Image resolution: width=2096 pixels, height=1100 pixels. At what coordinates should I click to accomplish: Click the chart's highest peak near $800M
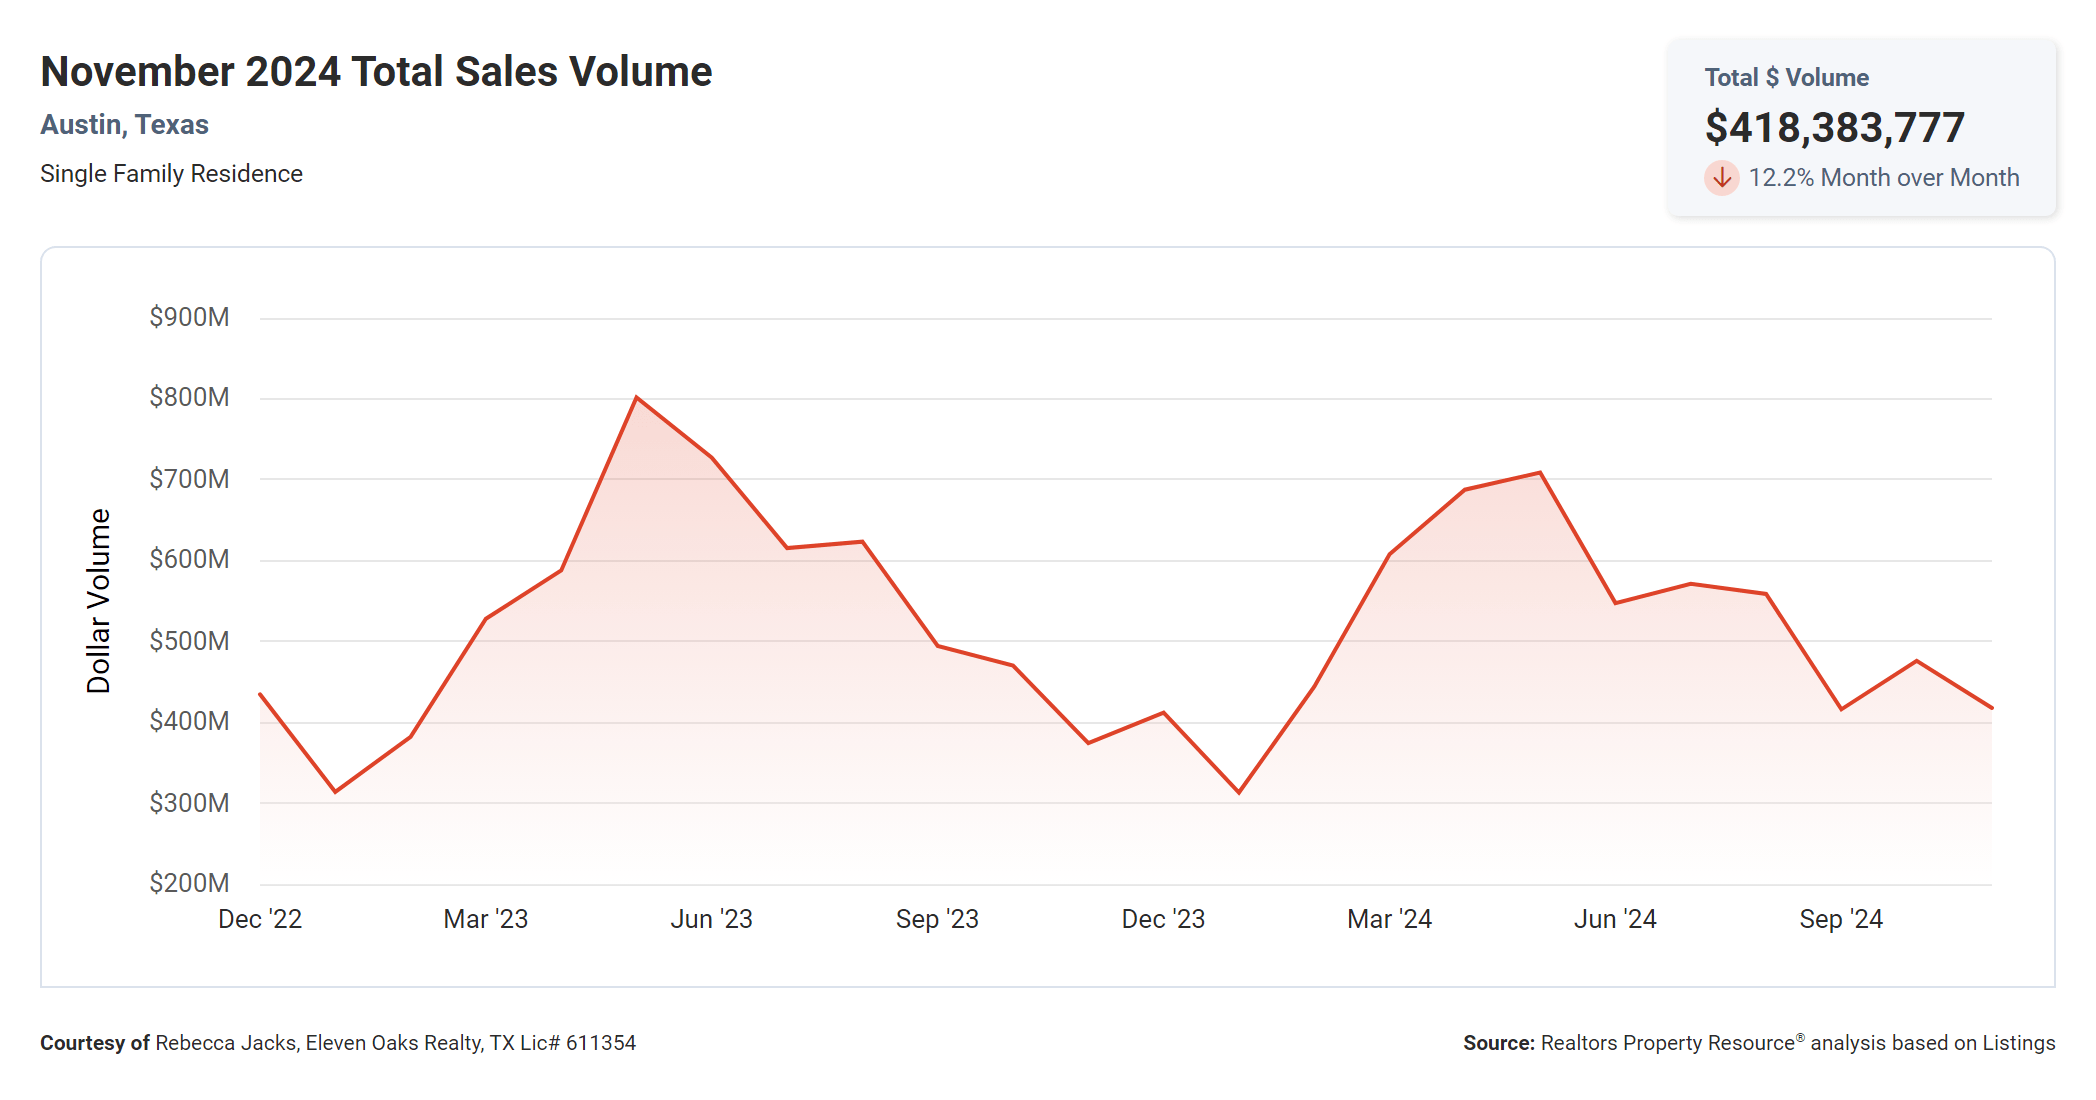tap(637, 398)
